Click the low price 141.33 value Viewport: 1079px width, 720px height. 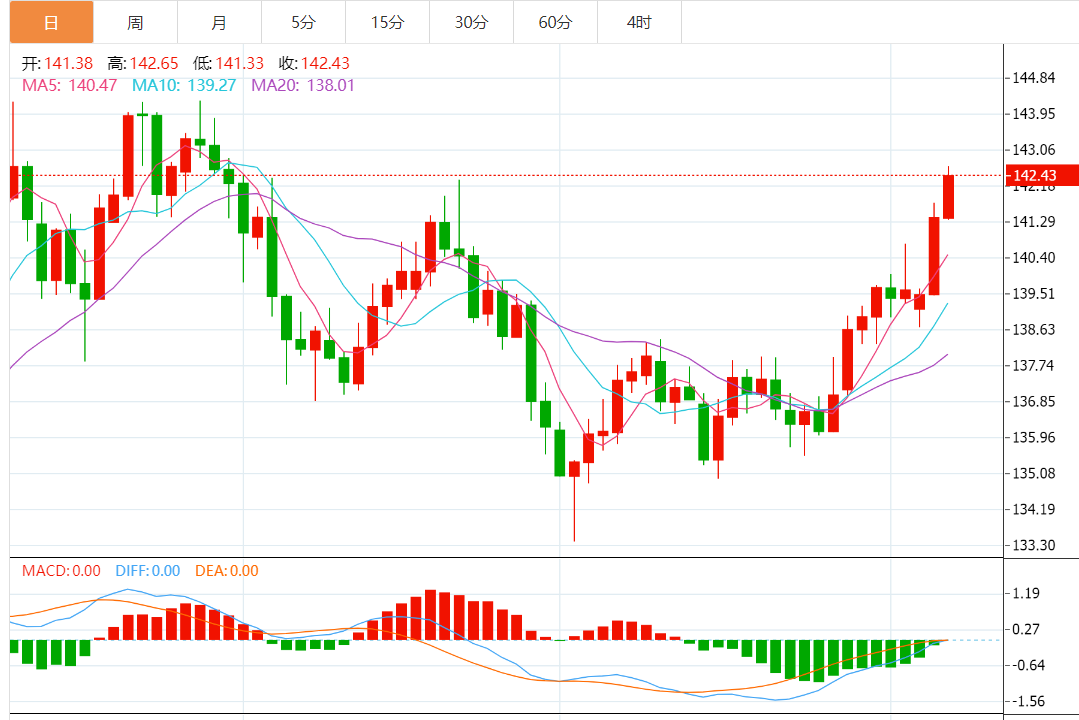tap(239, 63)
